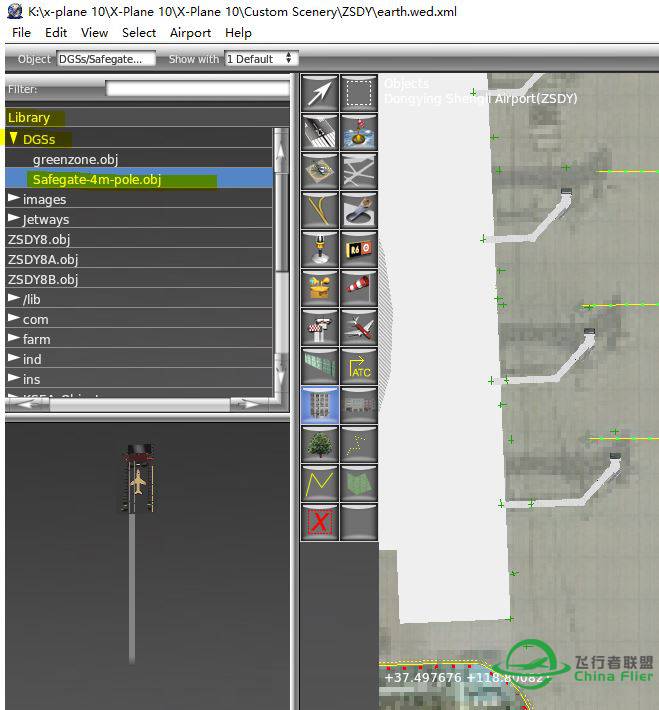Select the Facade tool
659x710 pixels.
[359, 405]
